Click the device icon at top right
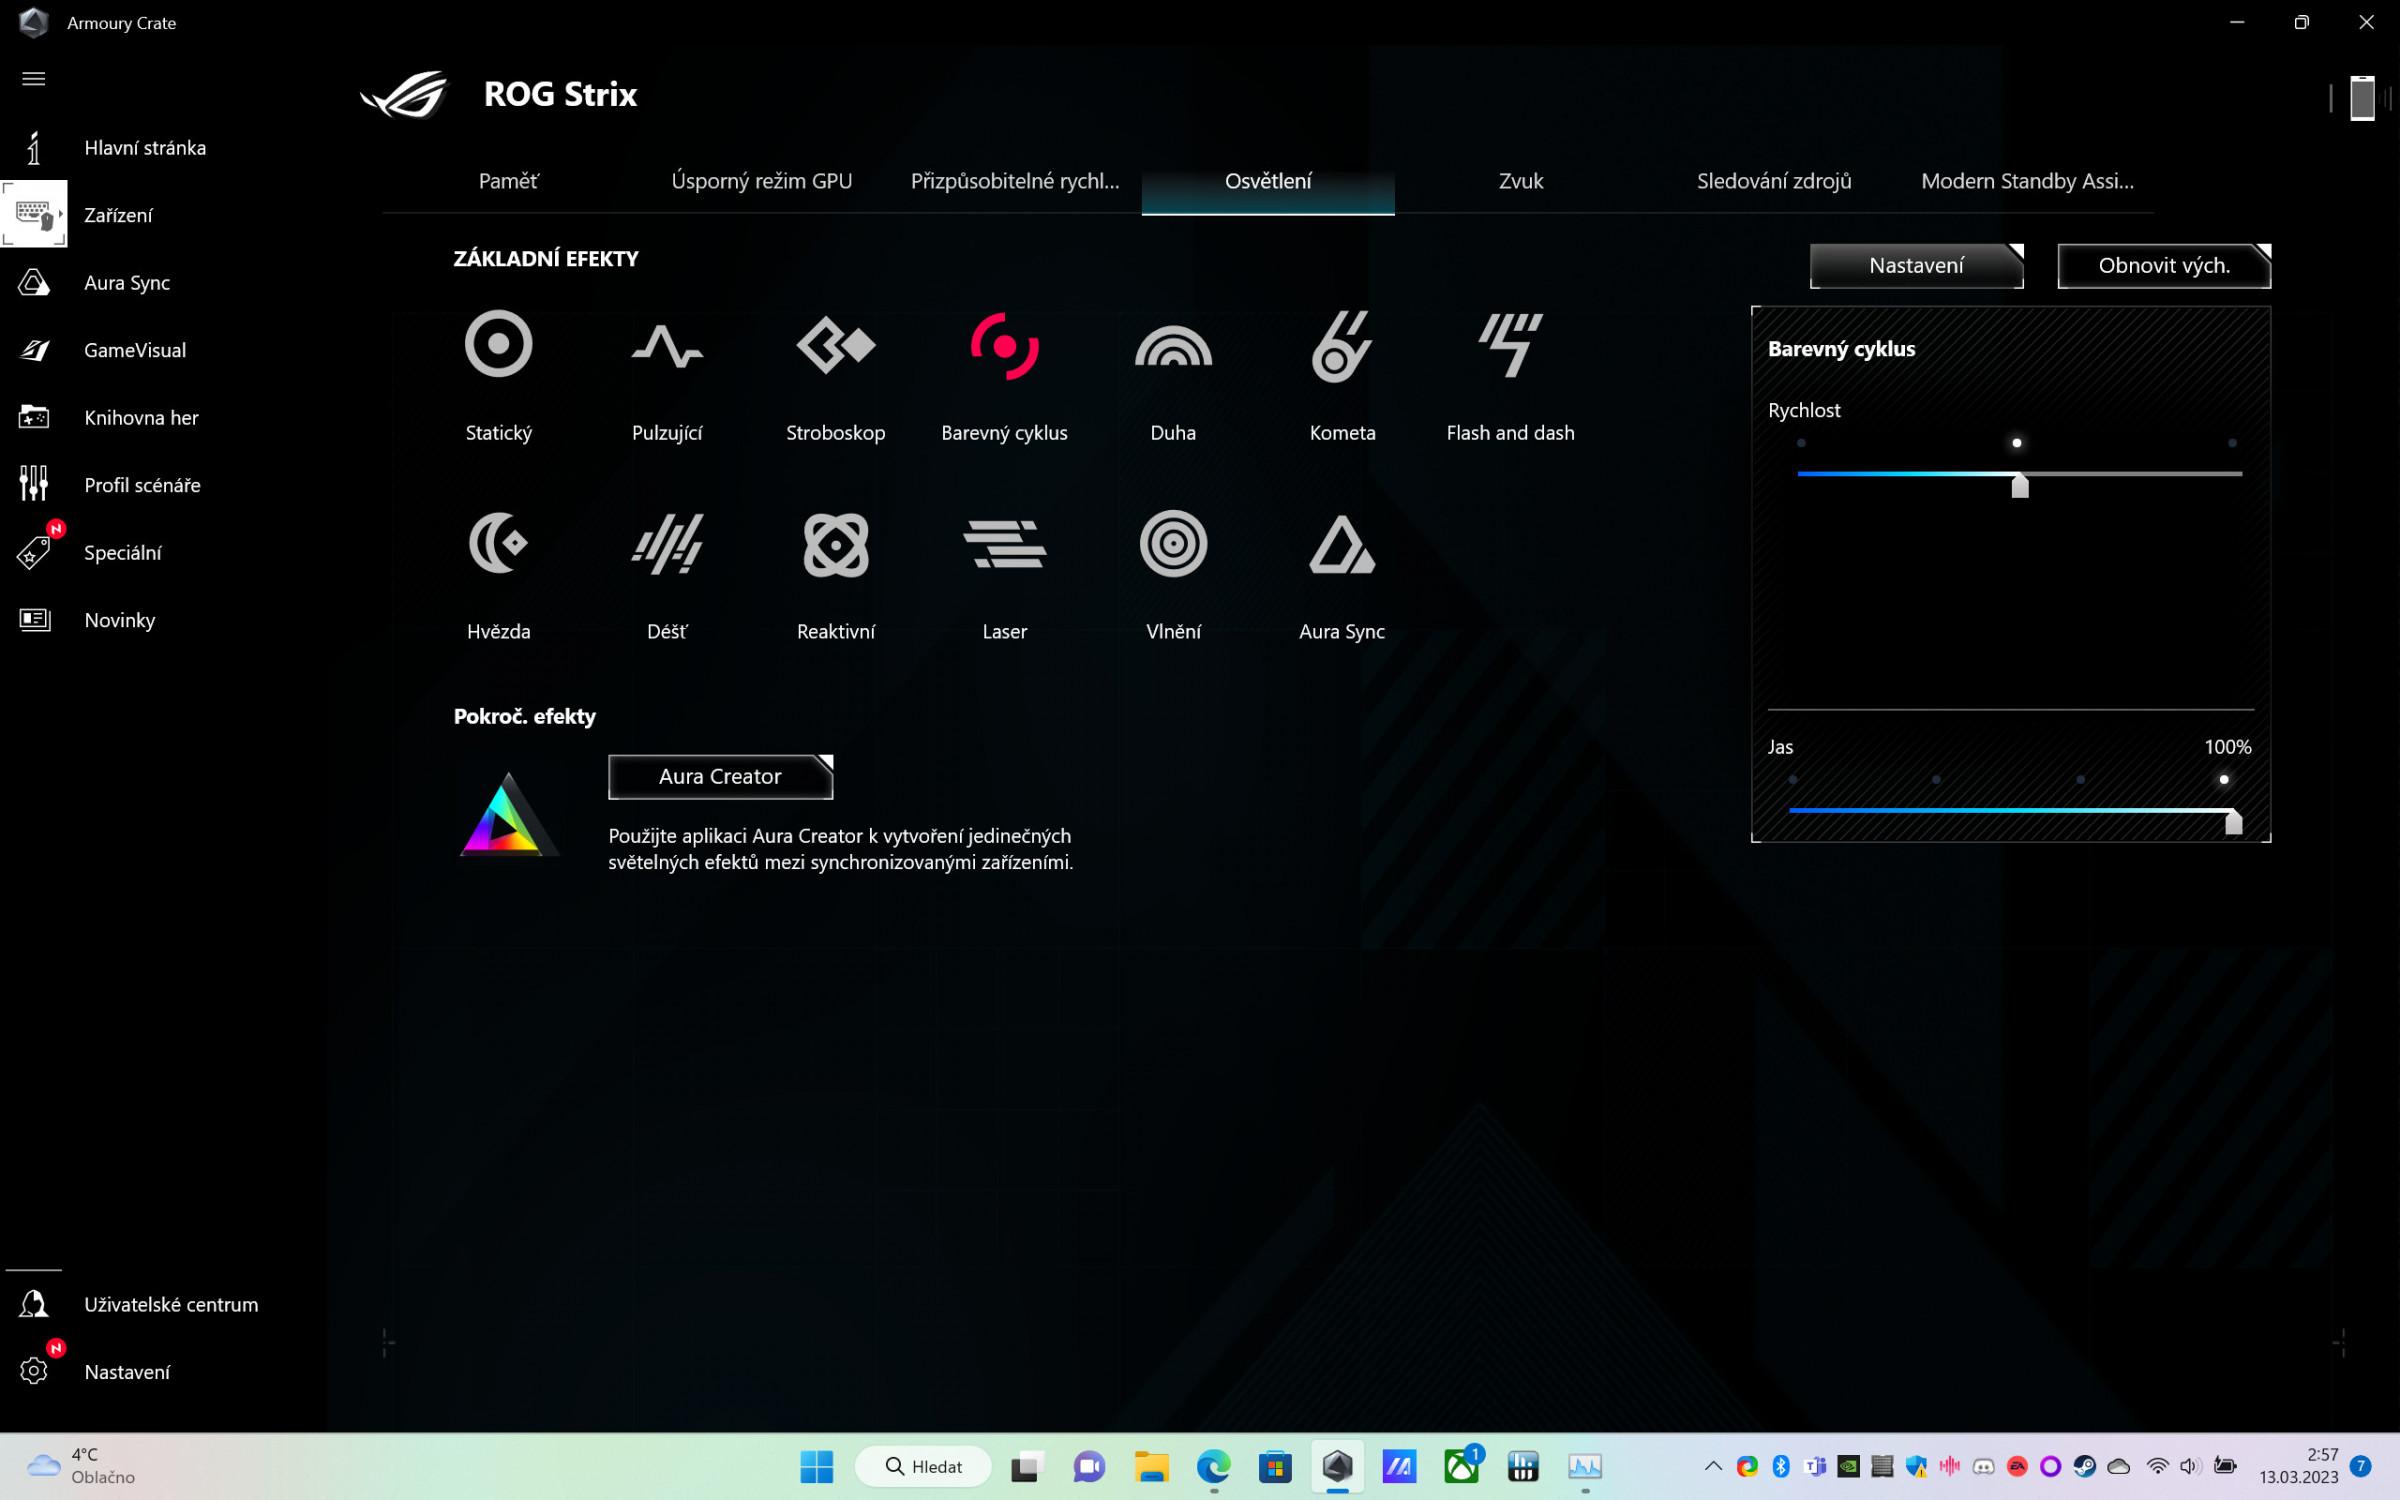The height and width of the screenshot is (1500, 2400). point(2362,98)
